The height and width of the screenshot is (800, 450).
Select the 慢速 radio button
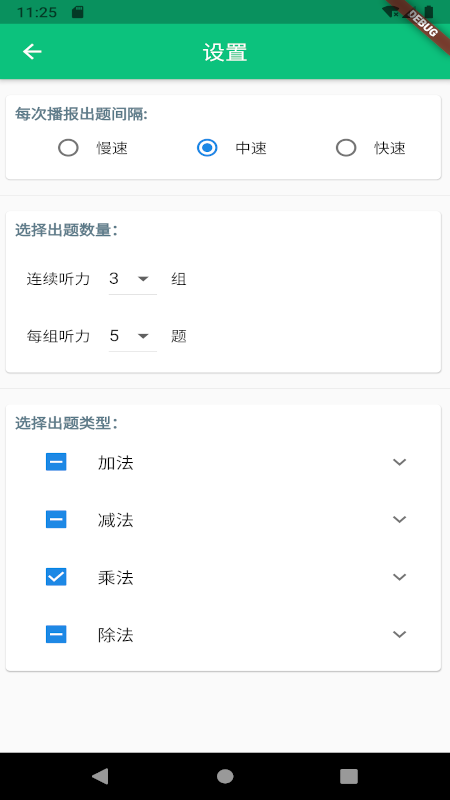click(68, 148)
